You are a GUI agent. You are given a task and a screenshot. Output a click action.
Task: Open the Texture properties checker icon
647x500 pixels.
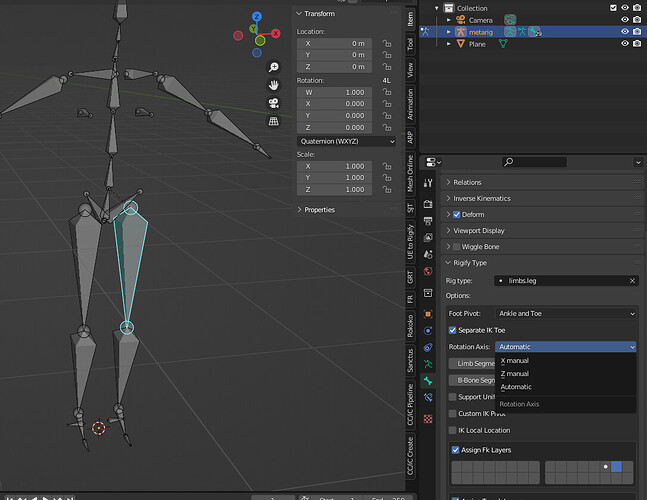pyautogui.click(x=428, y=419)
